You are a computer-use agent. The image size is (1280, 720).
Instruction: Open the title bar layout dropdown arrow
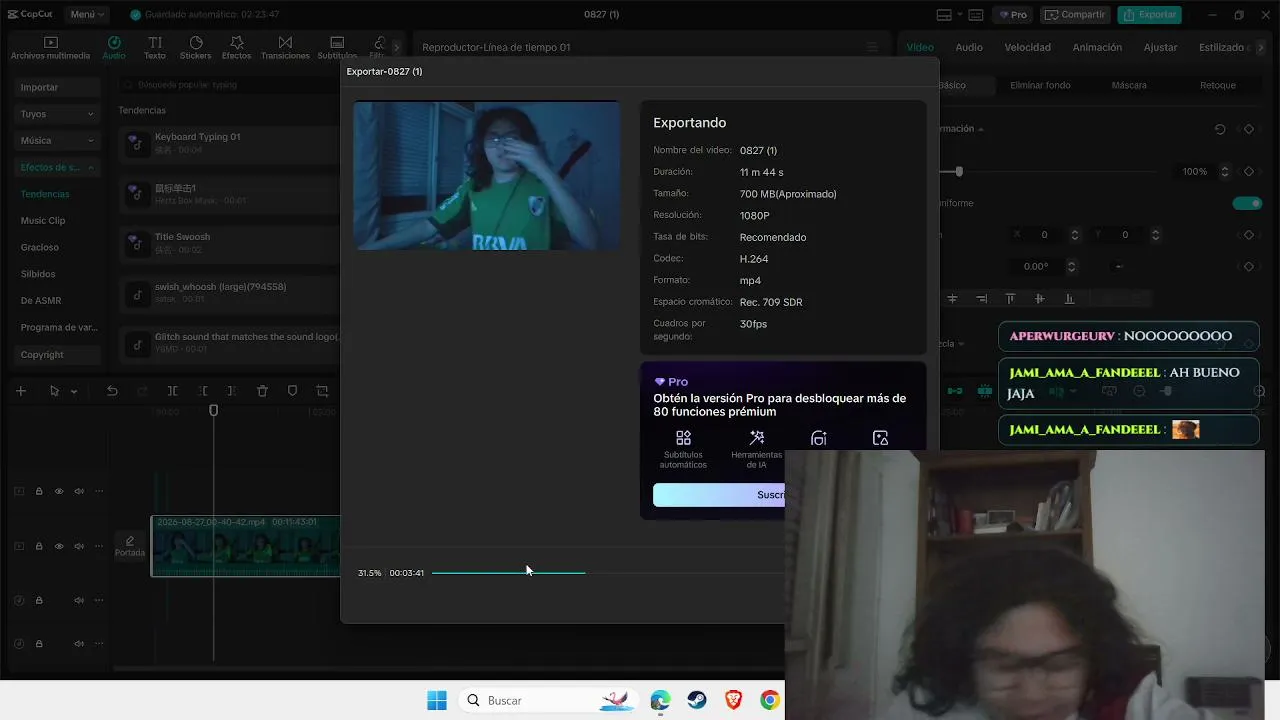(x=960, y=15)
